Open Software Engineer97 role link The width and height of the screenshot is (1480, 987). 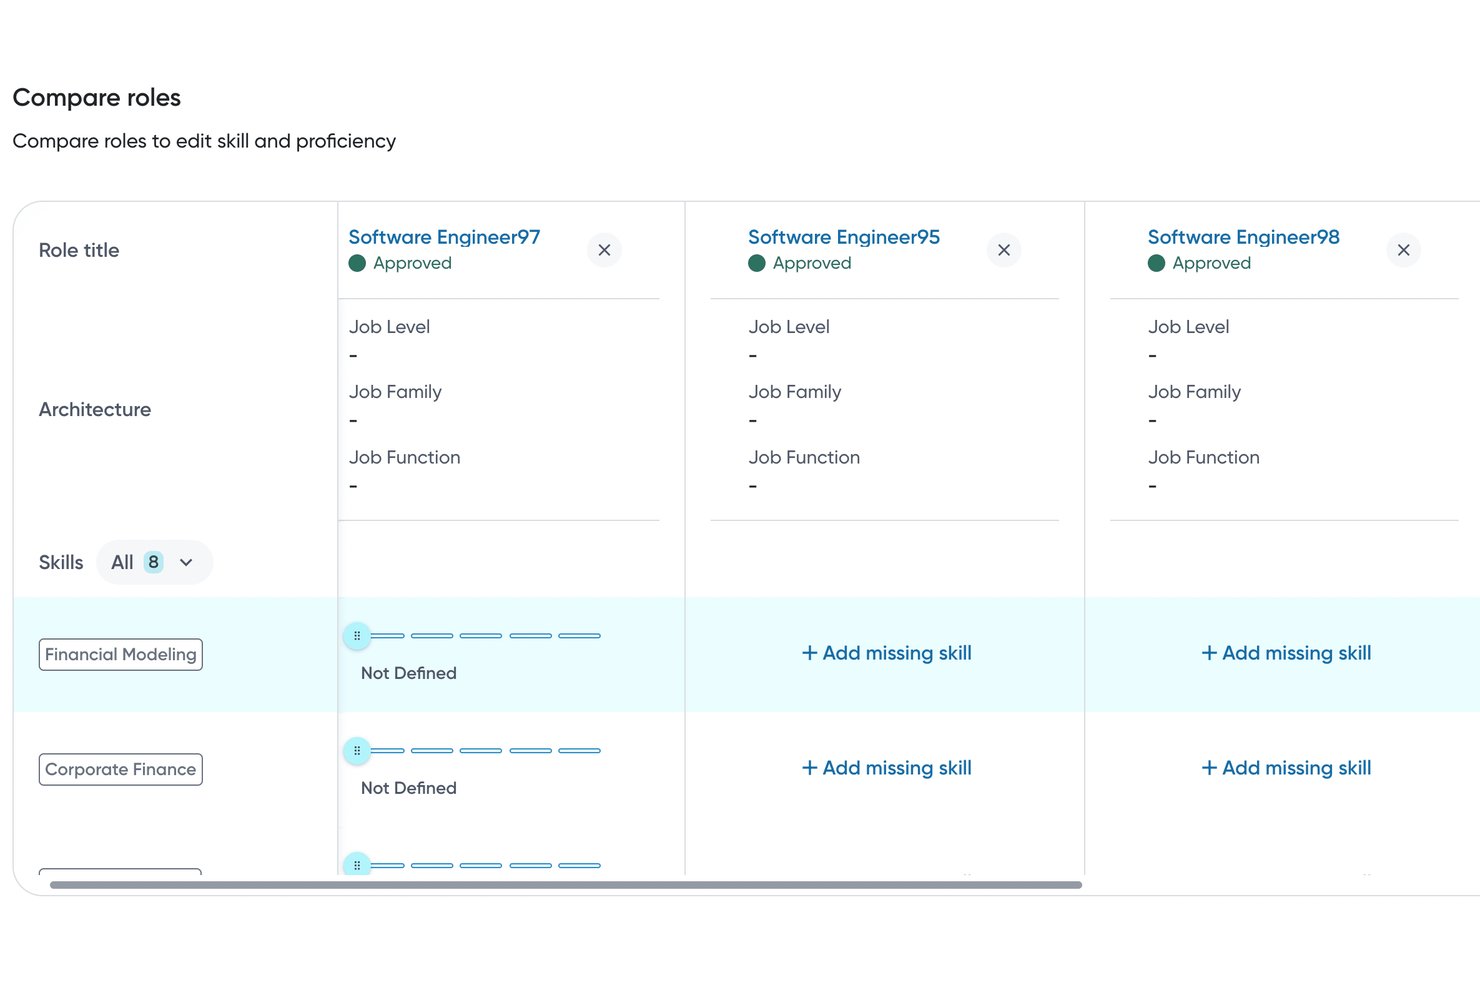pyautogui.click(x=444, y=237)
